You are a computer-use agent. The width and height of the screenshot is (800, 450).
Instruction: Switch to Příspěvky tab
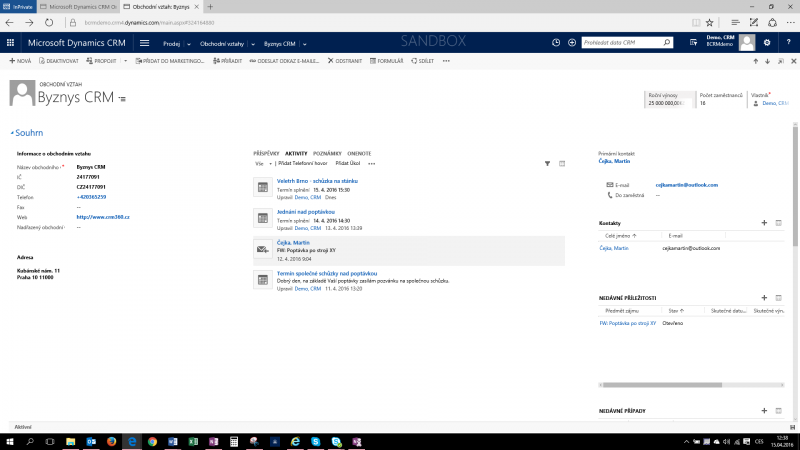click(x=266, y=154)
